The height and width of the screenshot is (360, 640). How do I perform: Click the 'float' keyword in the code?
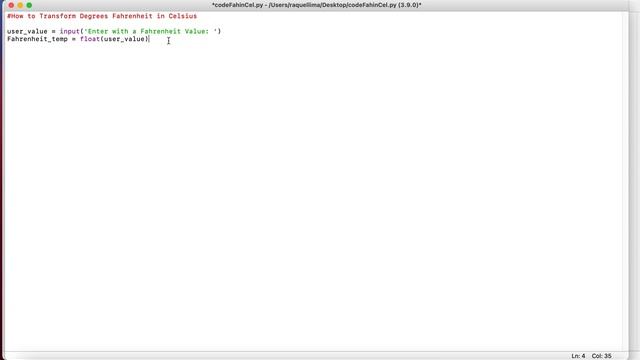pos(90,39)
